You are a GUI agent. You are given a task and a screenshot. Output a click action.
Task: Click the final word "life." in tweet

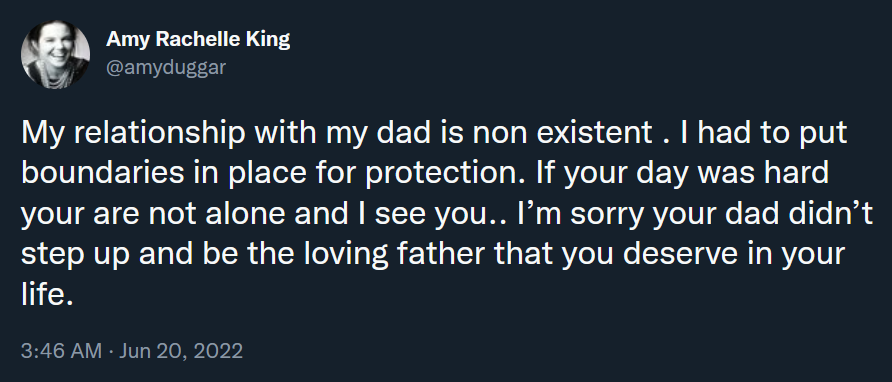coord(48,292)
